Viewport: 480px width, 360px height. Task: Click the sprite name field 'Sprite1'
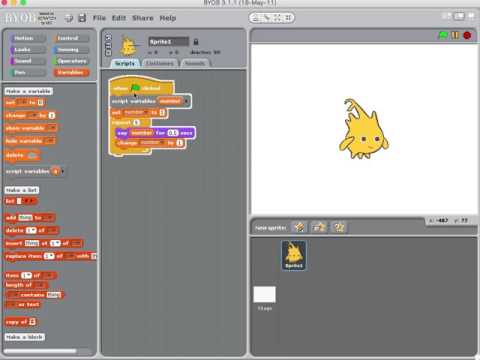tap(168, 42)
